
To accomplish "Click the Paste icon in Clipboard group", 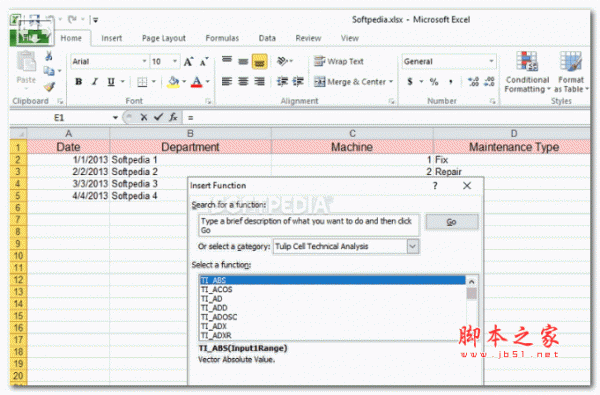I will [x=26, y=62].
